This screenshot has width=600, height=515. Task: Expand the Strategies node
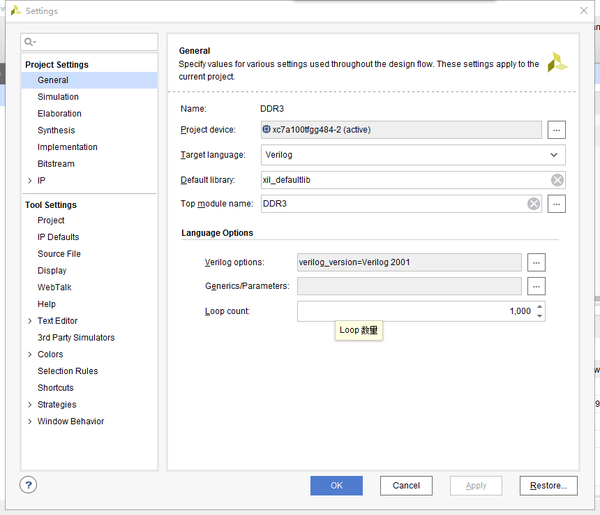pos(30,404)
